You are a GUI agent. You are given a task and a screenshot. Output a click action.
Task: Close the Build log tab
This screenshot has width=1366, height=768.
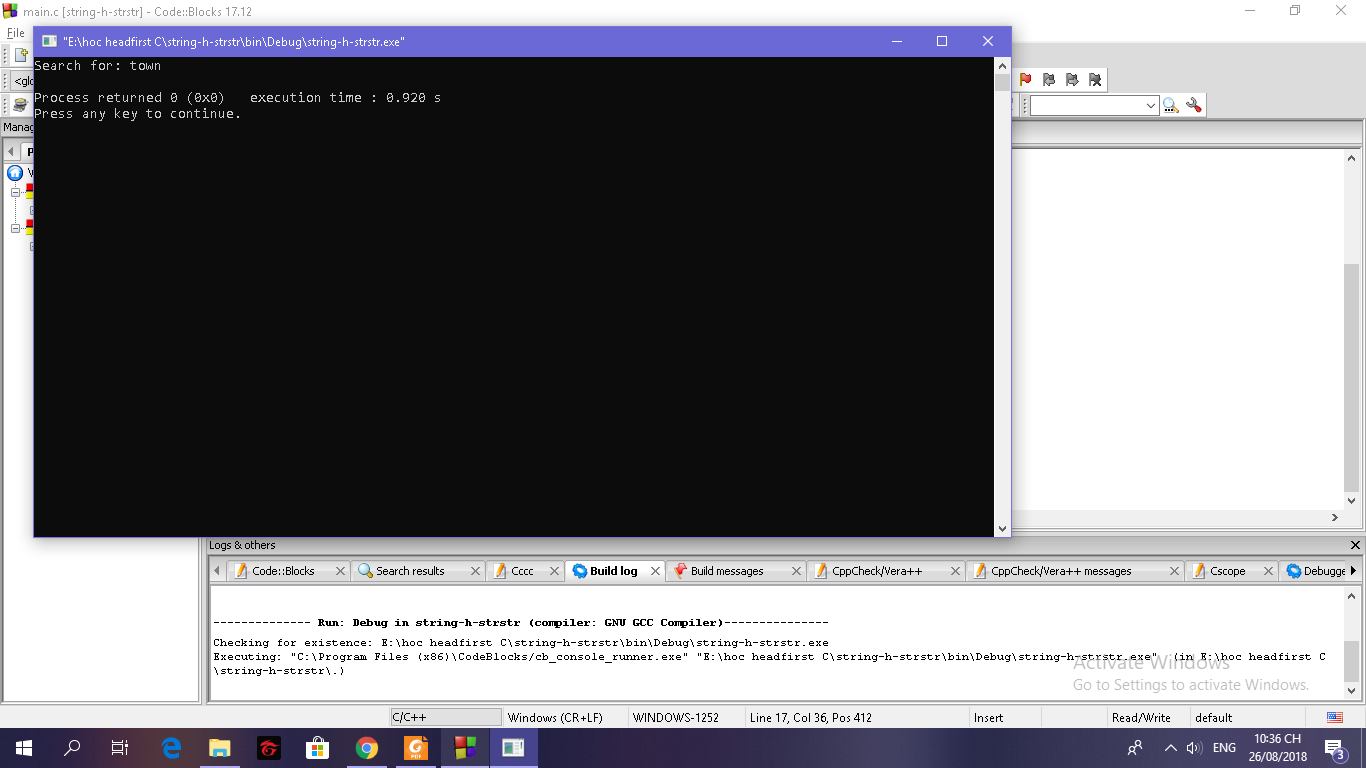(656, 571)
